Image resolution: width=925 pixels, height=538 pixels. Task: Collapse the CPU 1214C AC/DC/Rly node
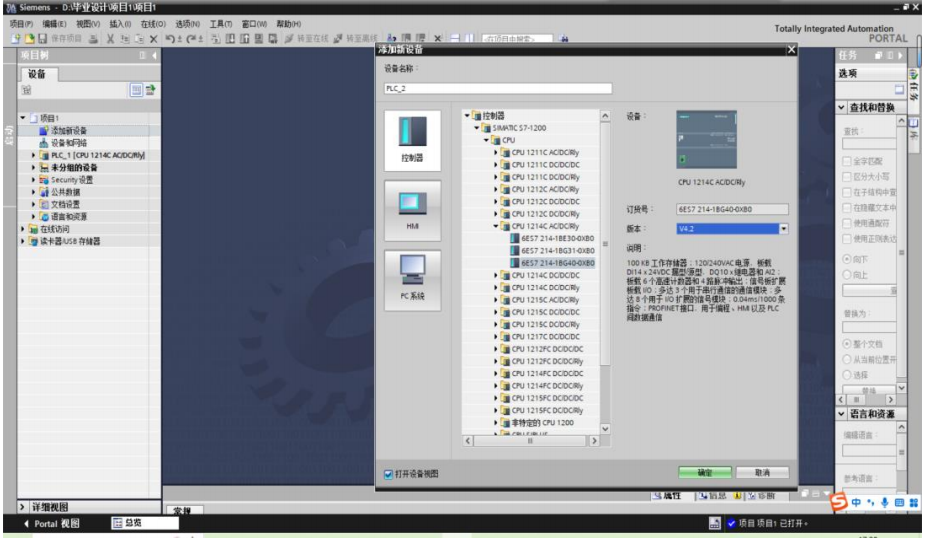pos(496,226)
